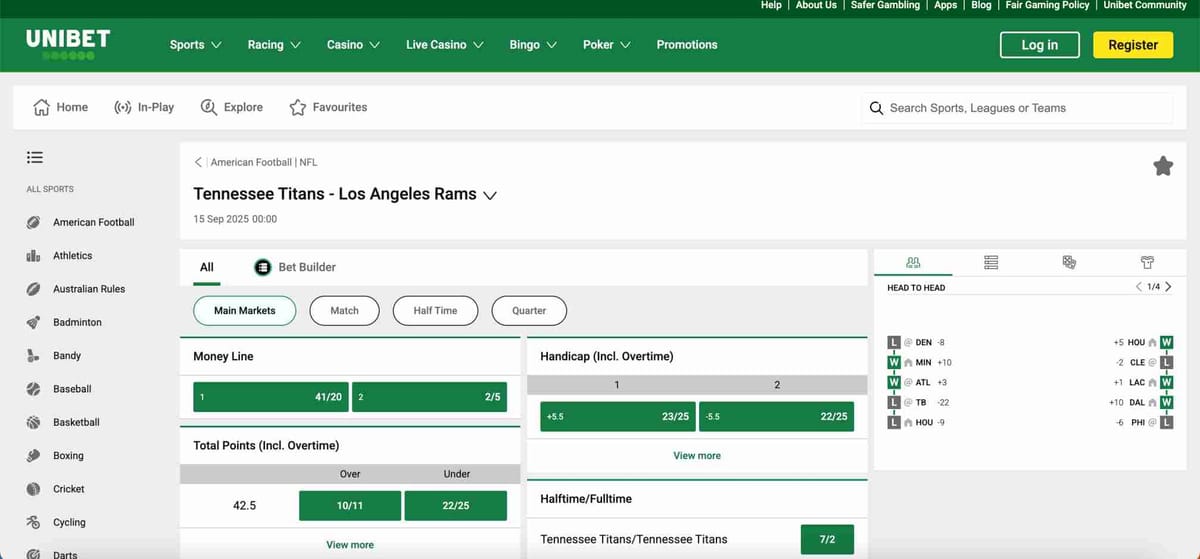Expand the match selector chevron
Image resolution: width=1200 pixels, height=559 pixels.
490,195
